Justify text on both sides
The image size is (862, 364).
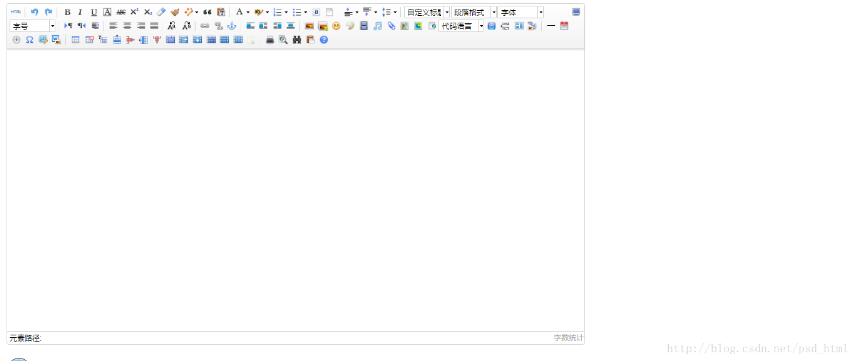(x=154, y=26)
